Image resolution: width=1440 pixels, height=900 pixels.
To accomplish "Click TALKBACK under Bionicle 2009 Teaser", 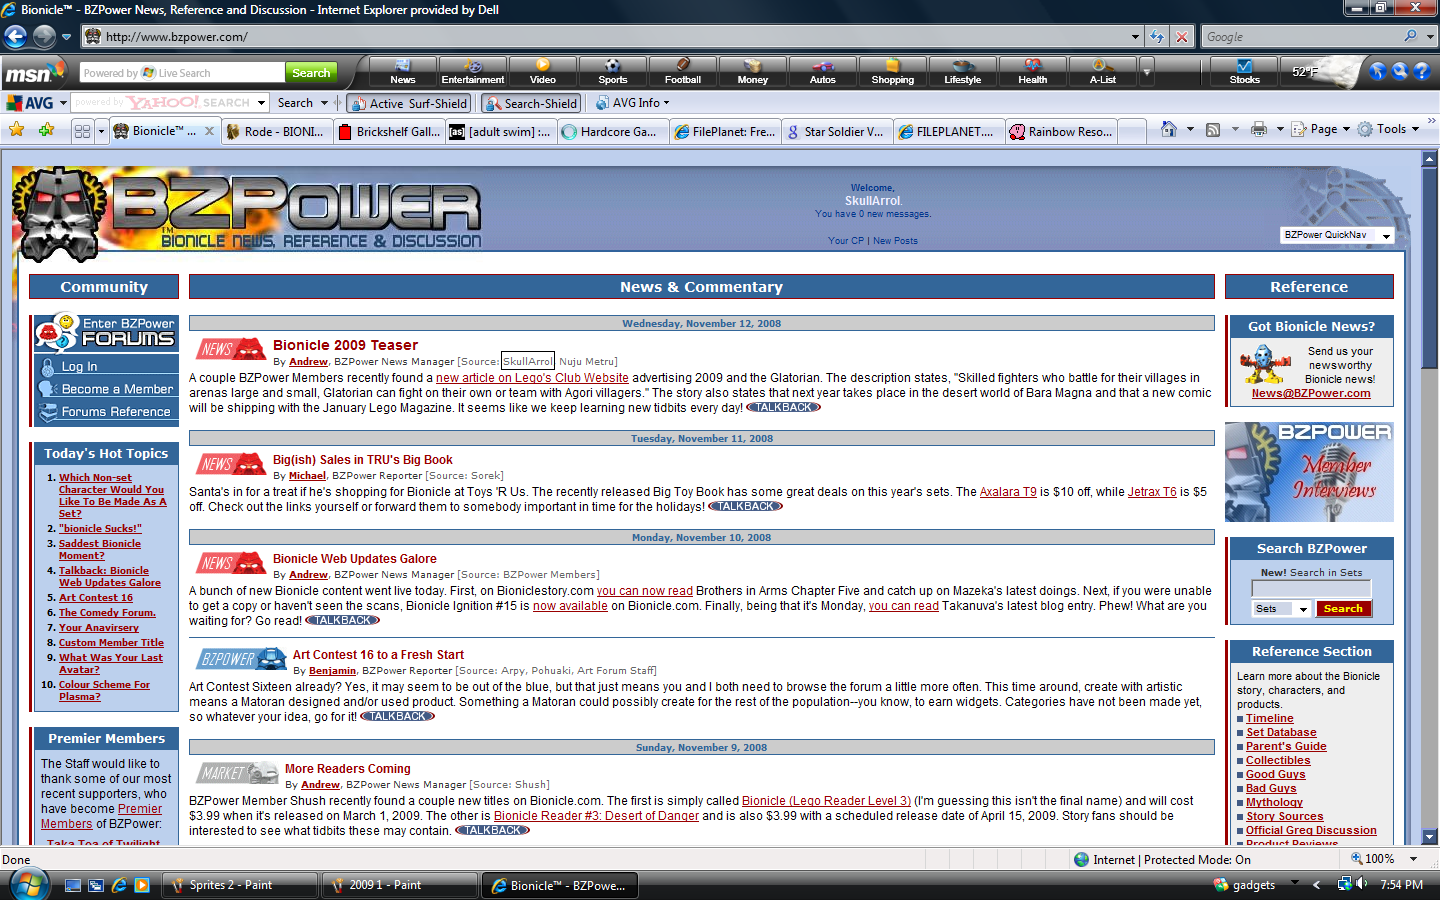I will coord(783,407).
